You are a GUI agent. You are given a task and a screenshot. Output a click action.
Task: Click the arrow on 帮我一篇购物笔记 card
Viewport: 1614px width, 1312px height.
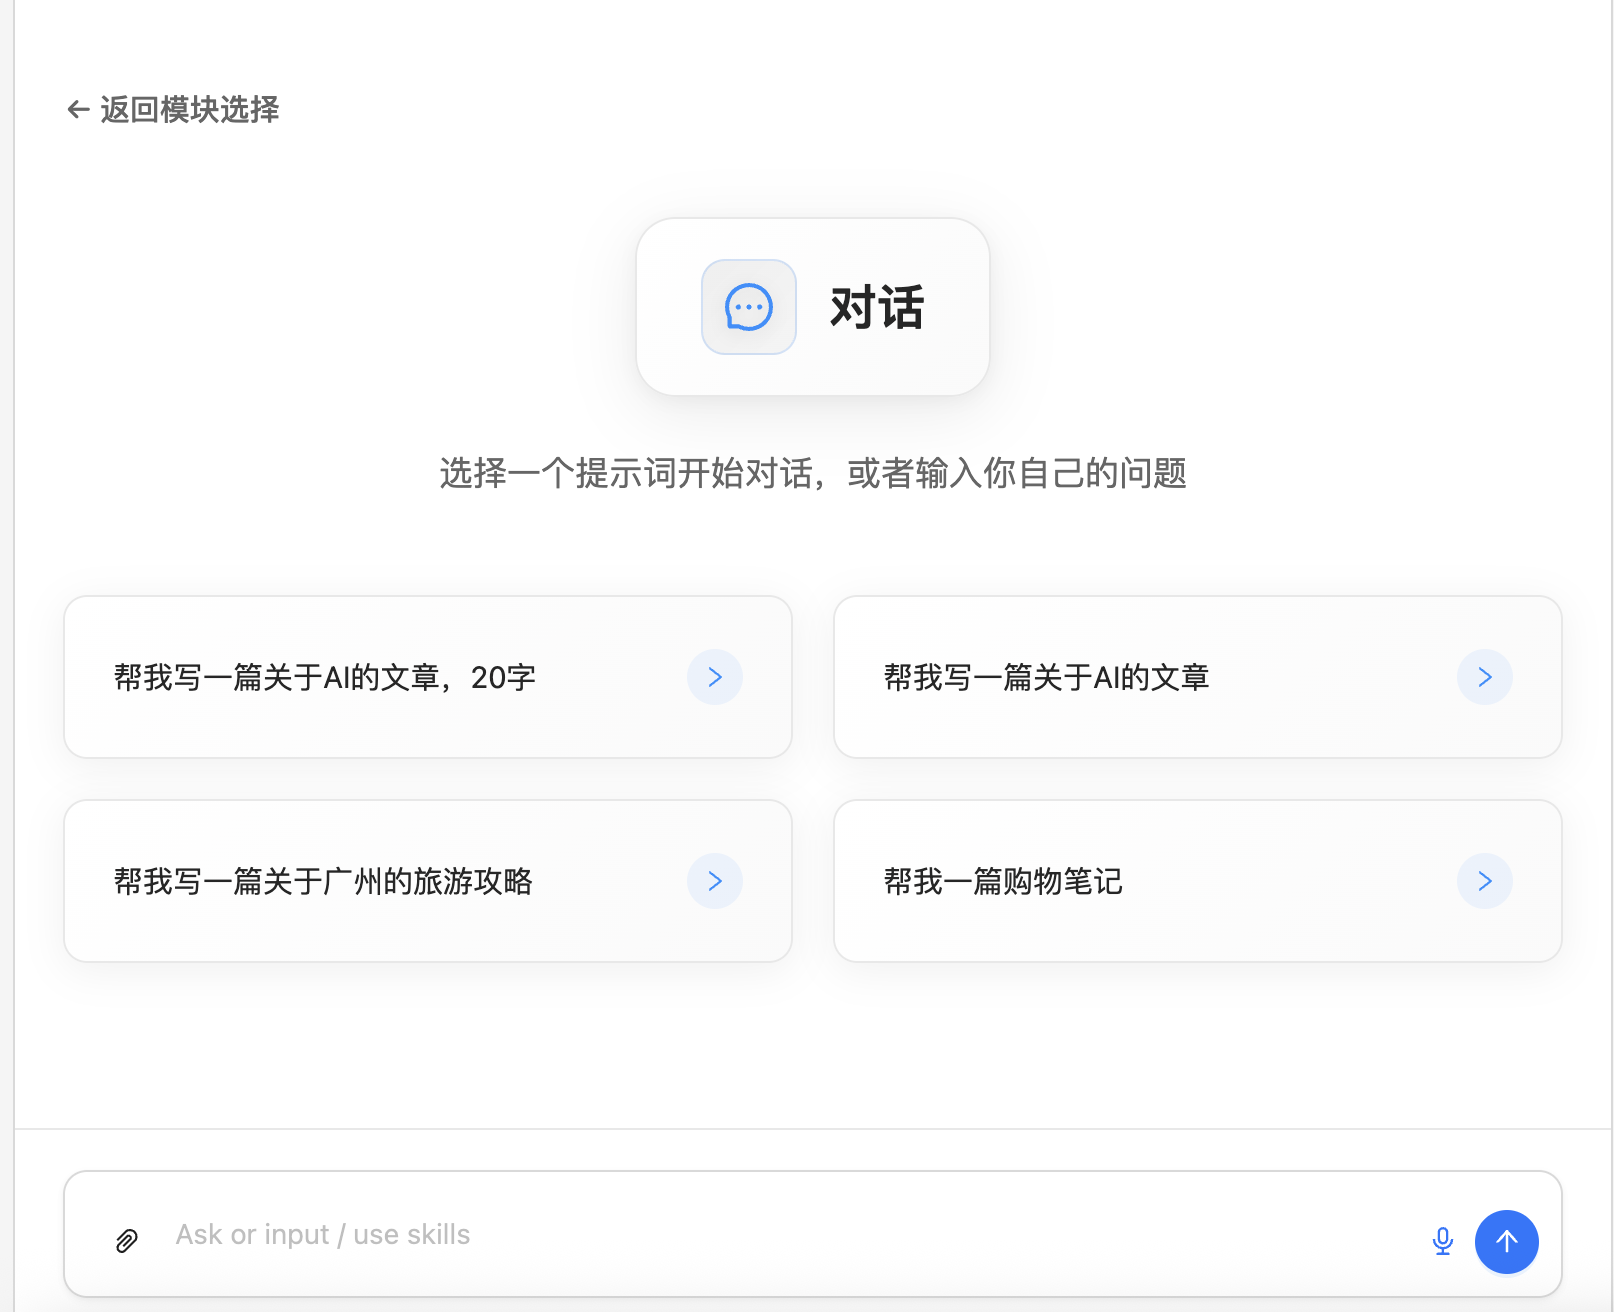(1485, 881)
